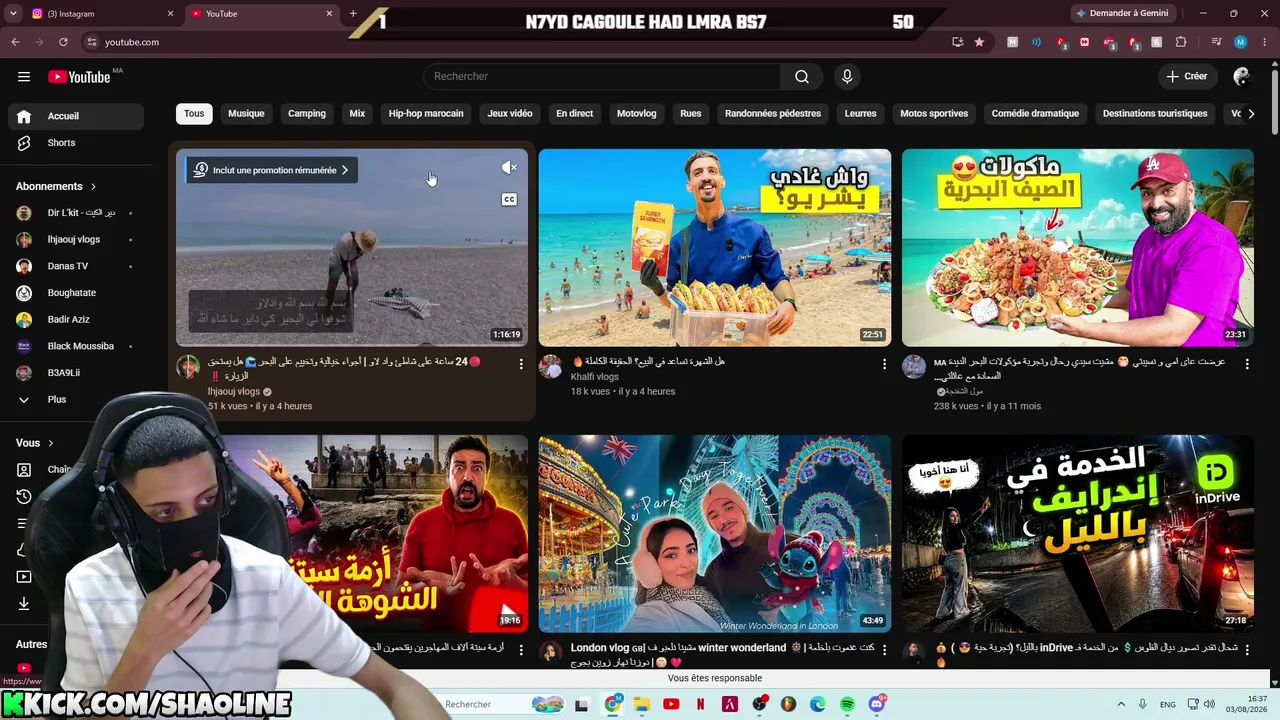Open a new browser tab with the plus icon
Image resolution: width=1280 pixels, height=720 pixels.
coord(353,14)
